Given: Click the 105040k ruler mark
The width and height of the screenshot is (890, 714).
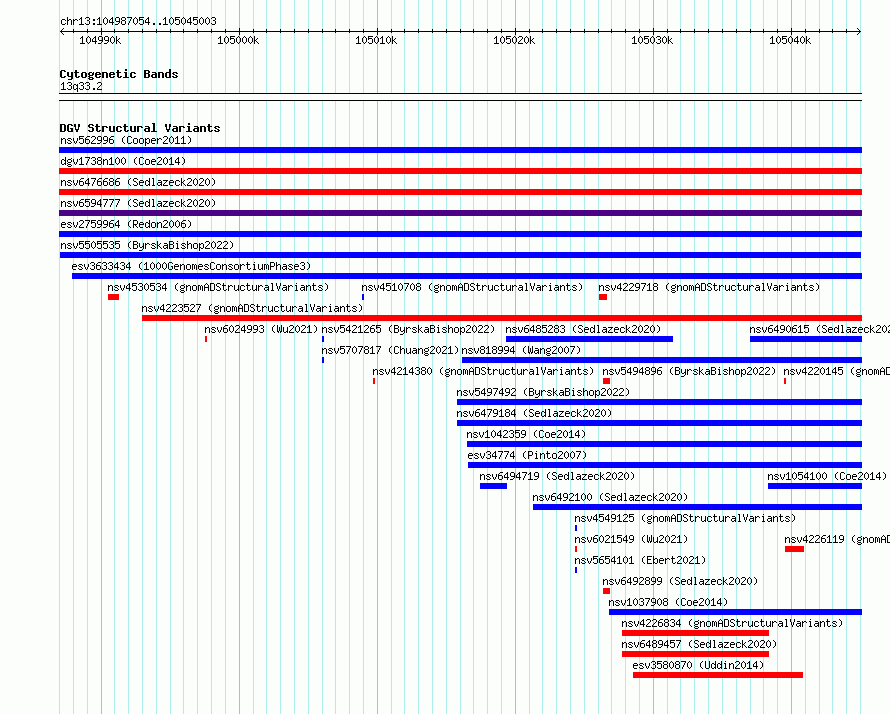Looking at the screenshot, I should point(790,40).
